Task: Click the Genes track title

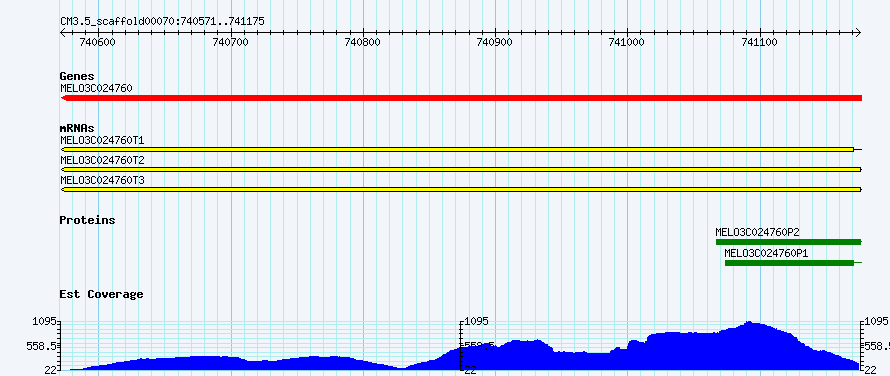Action: 77,76
